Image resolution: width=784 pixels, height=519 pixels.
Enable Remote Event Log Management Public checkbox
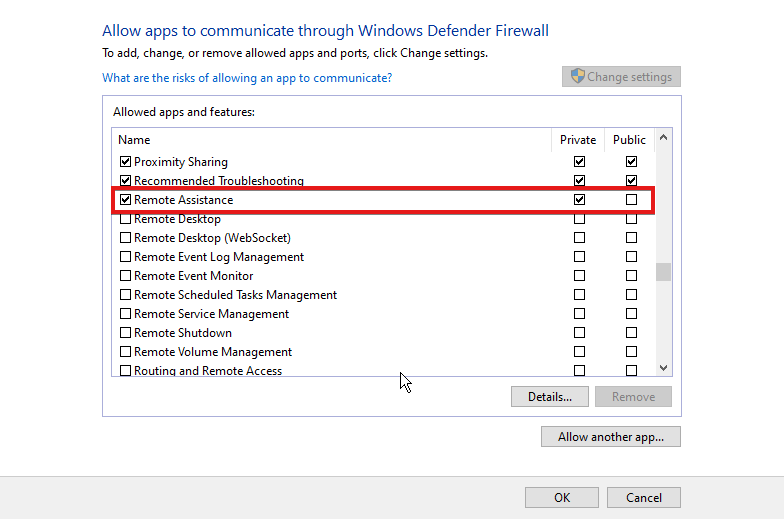click(632, 256)
